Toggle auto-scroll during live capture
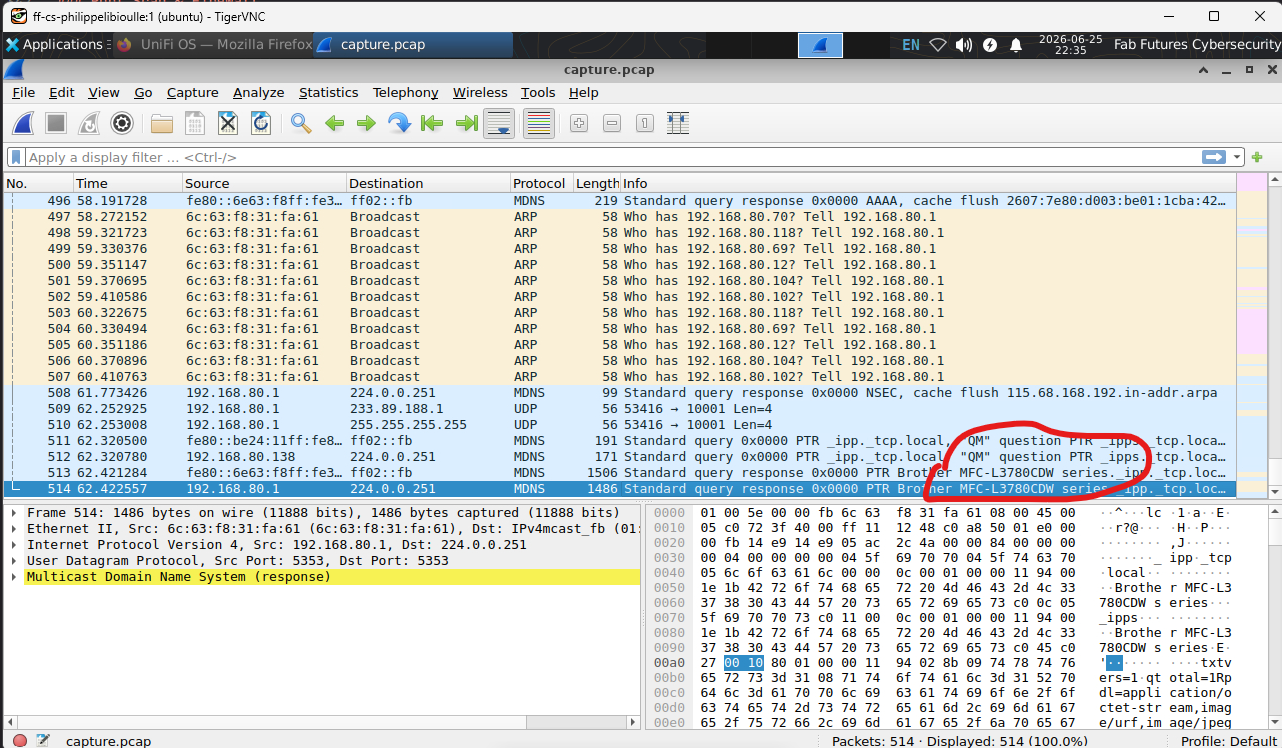The height and width of the screenshot is (748, 1282). pyautogui.click(x=499, y=123)
